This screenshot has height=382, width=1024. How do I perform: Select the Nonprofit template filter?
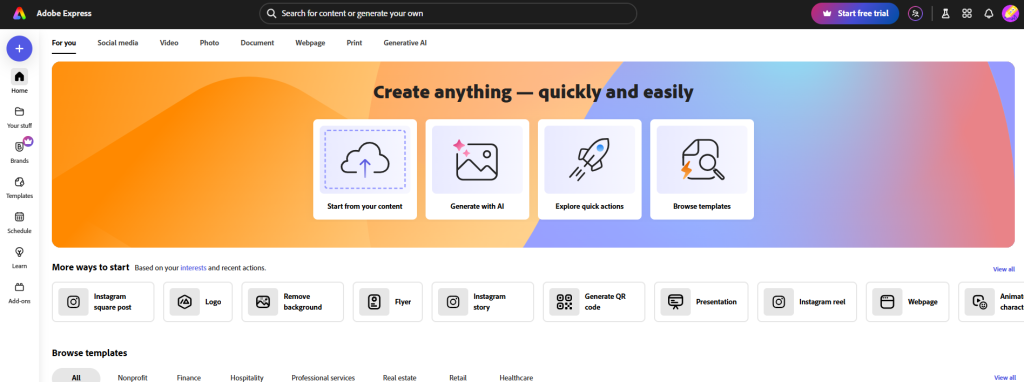[133, 377]
